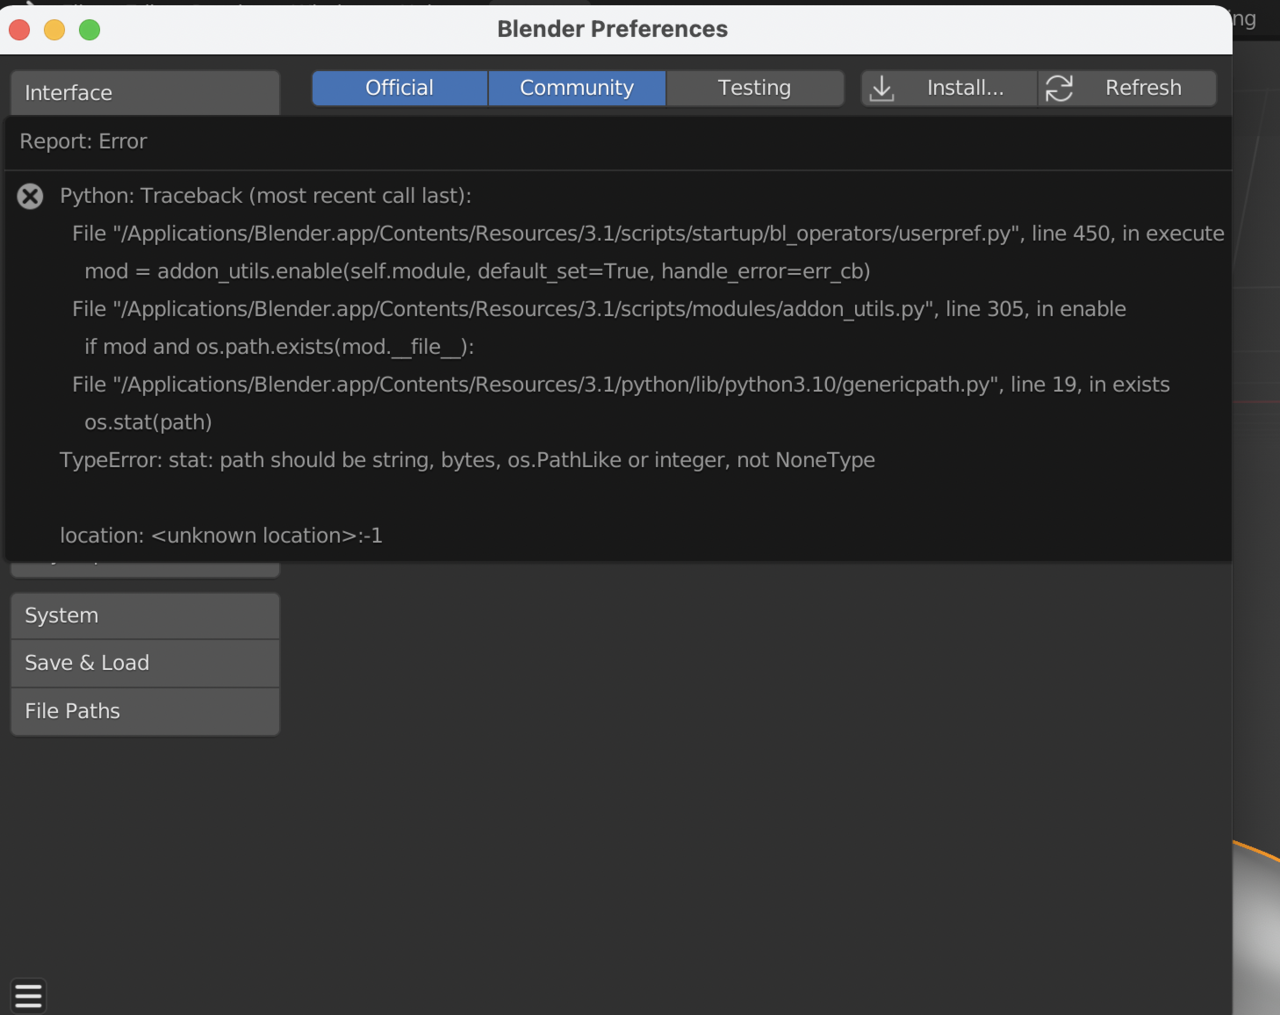The height and width of the screenshot is (1015, 1280).
Task: Click the userpref.py traceback line
Action: pyautogui.click(x=647, y=233)
